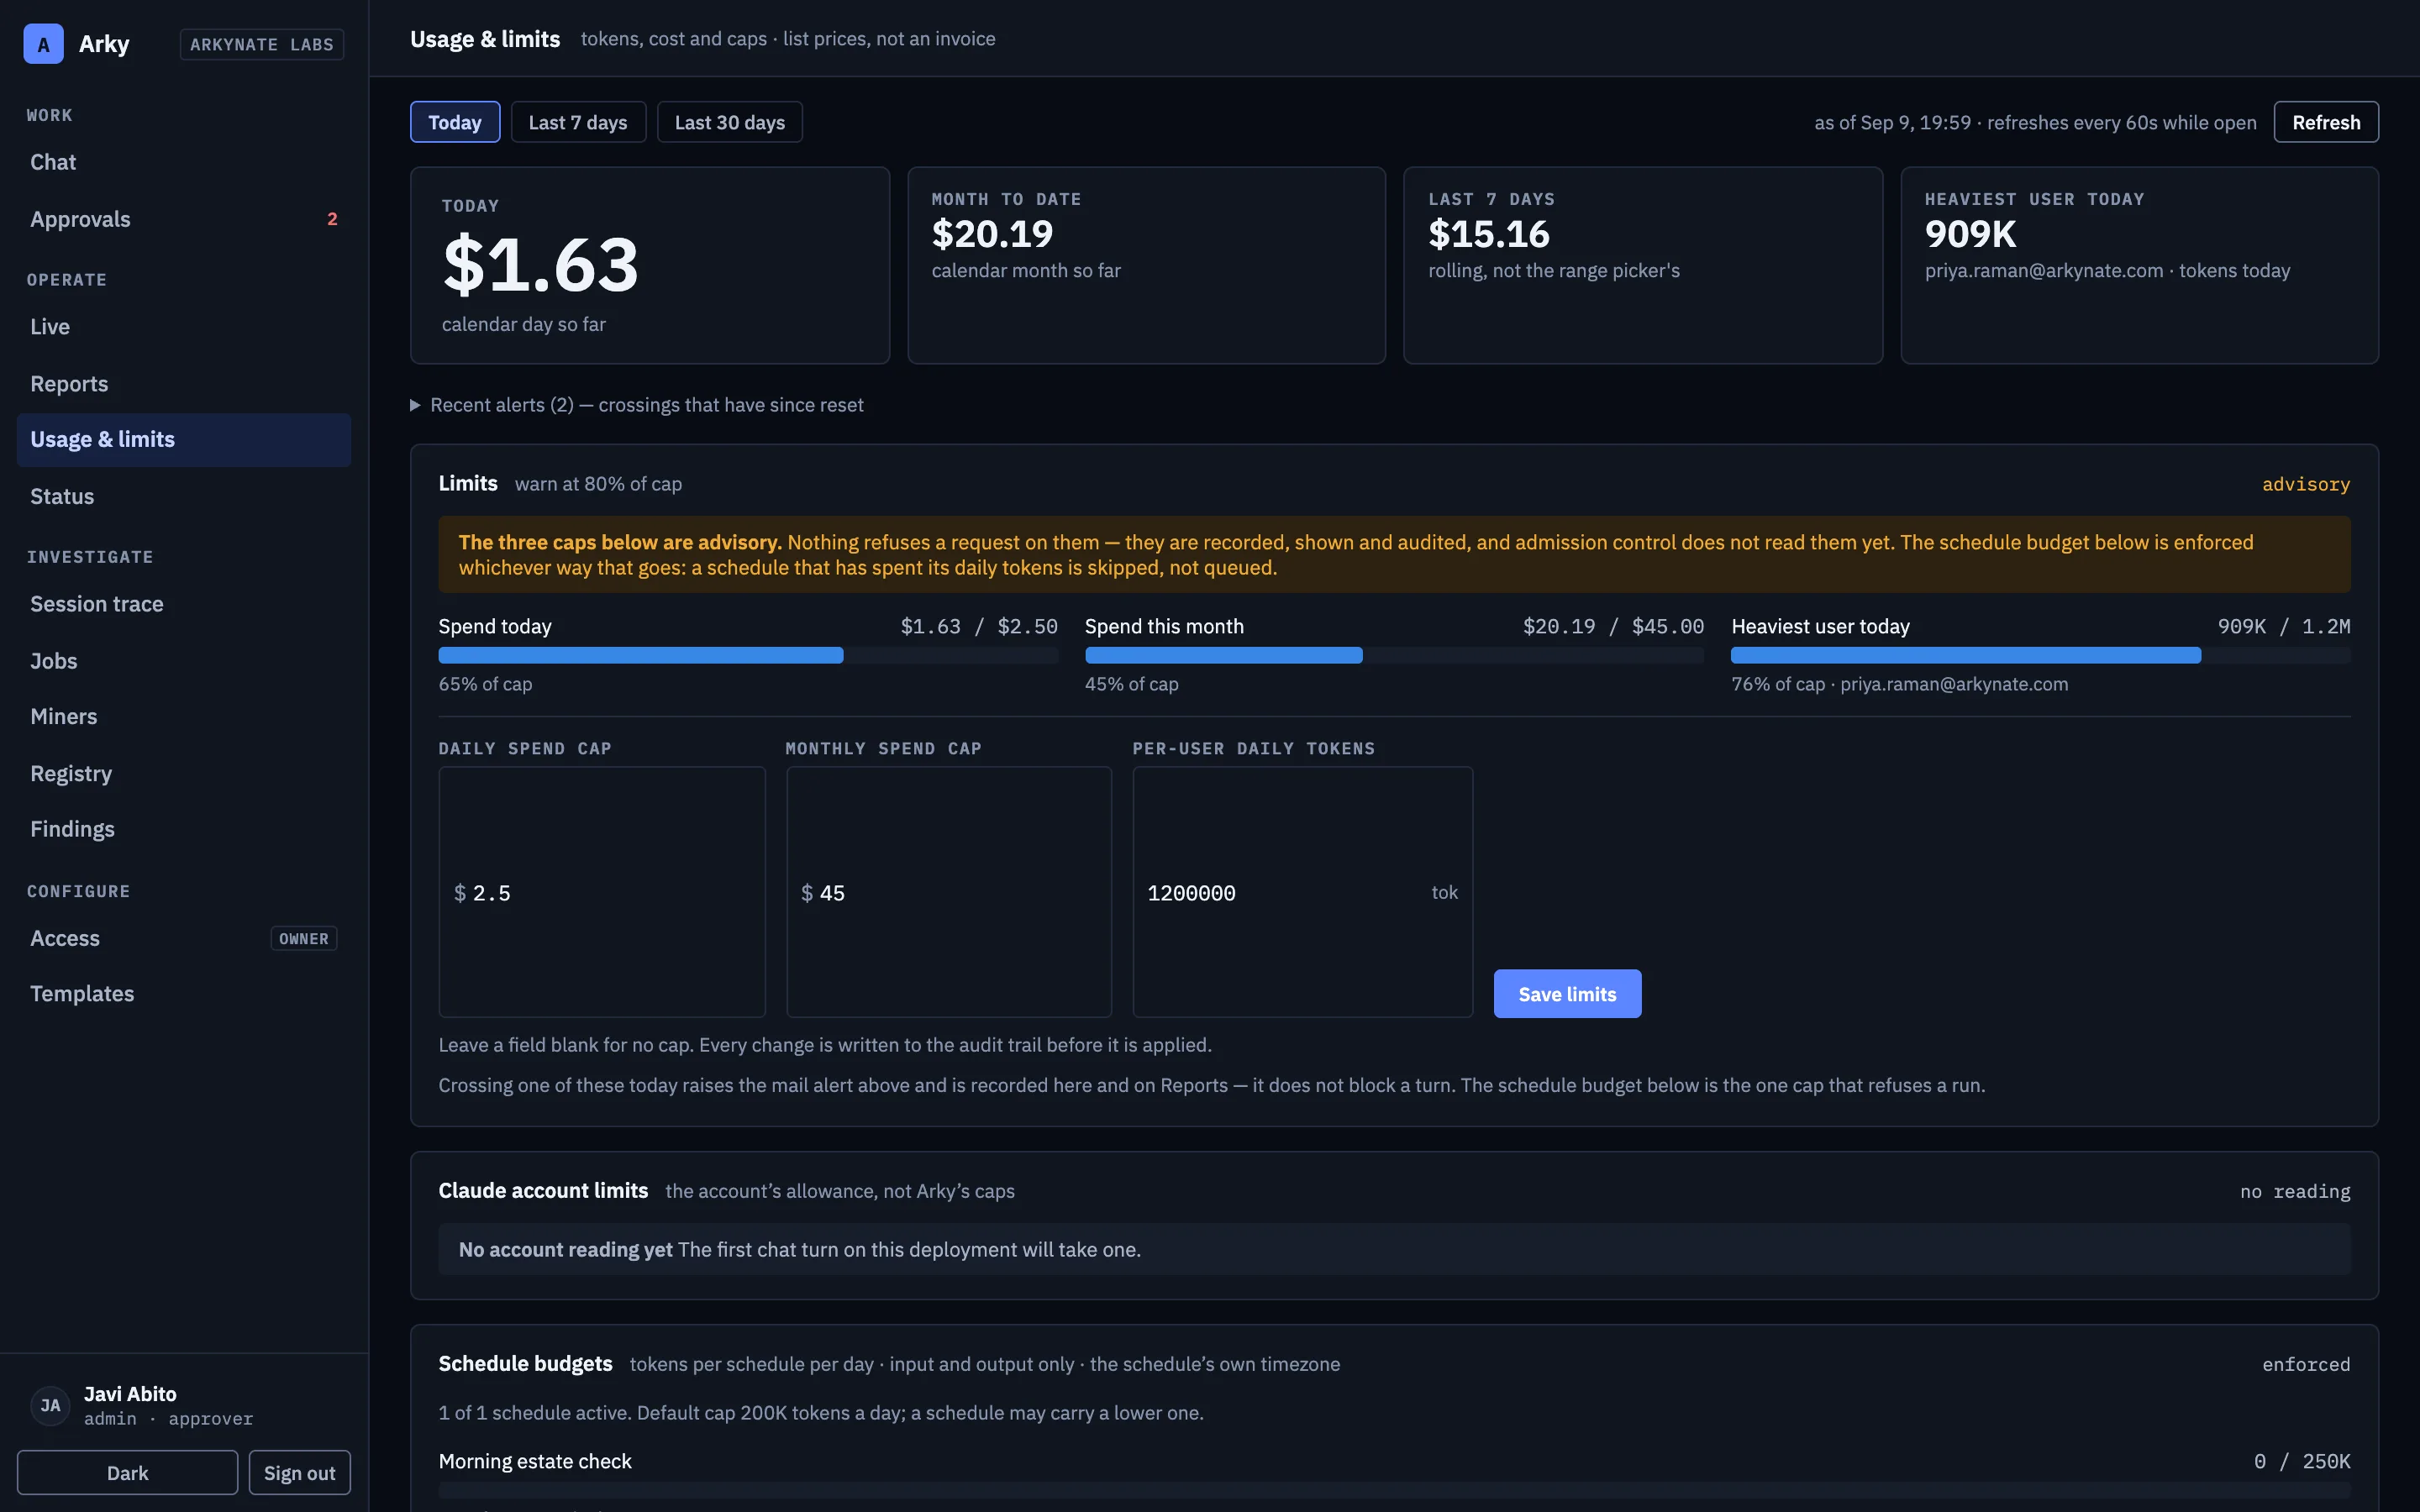Open the Status page

point(184,497)
